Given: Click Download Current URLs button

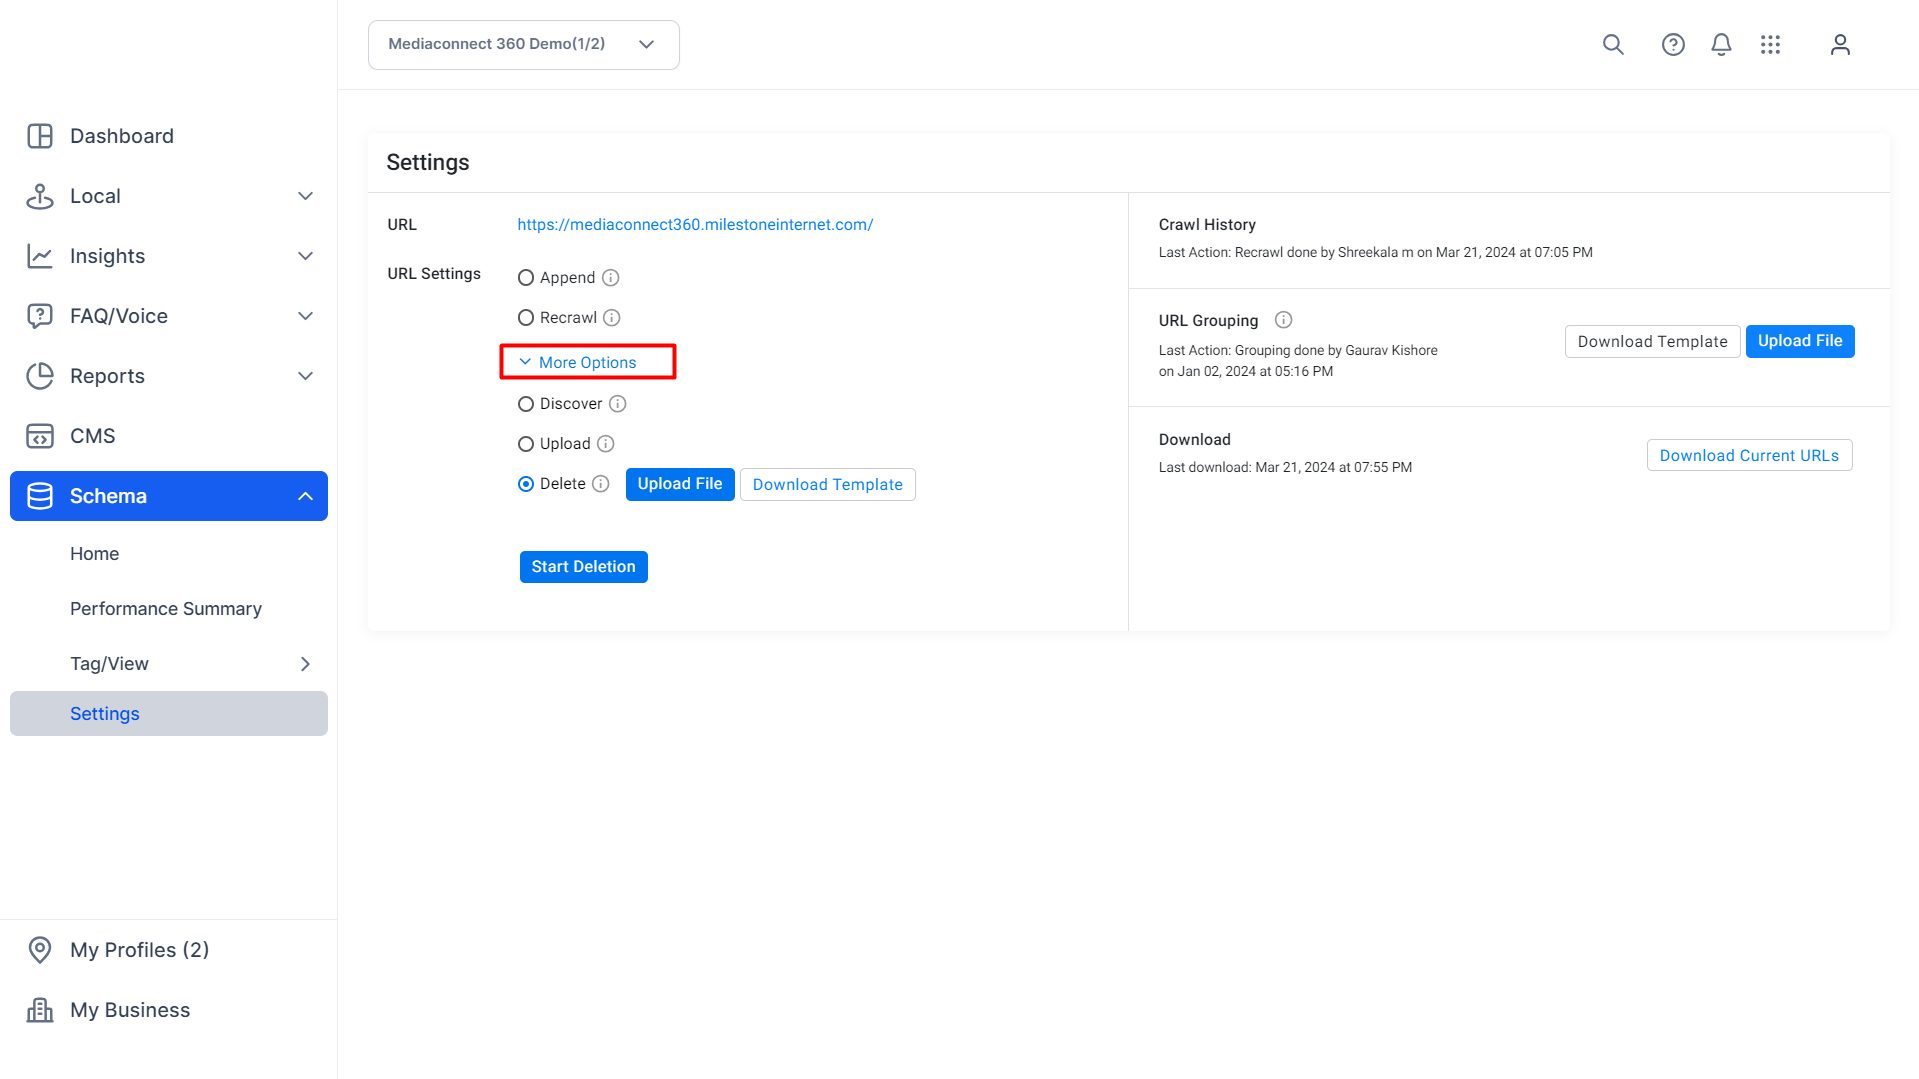Looking at the screenshot, I should (x=1750, y=456).
